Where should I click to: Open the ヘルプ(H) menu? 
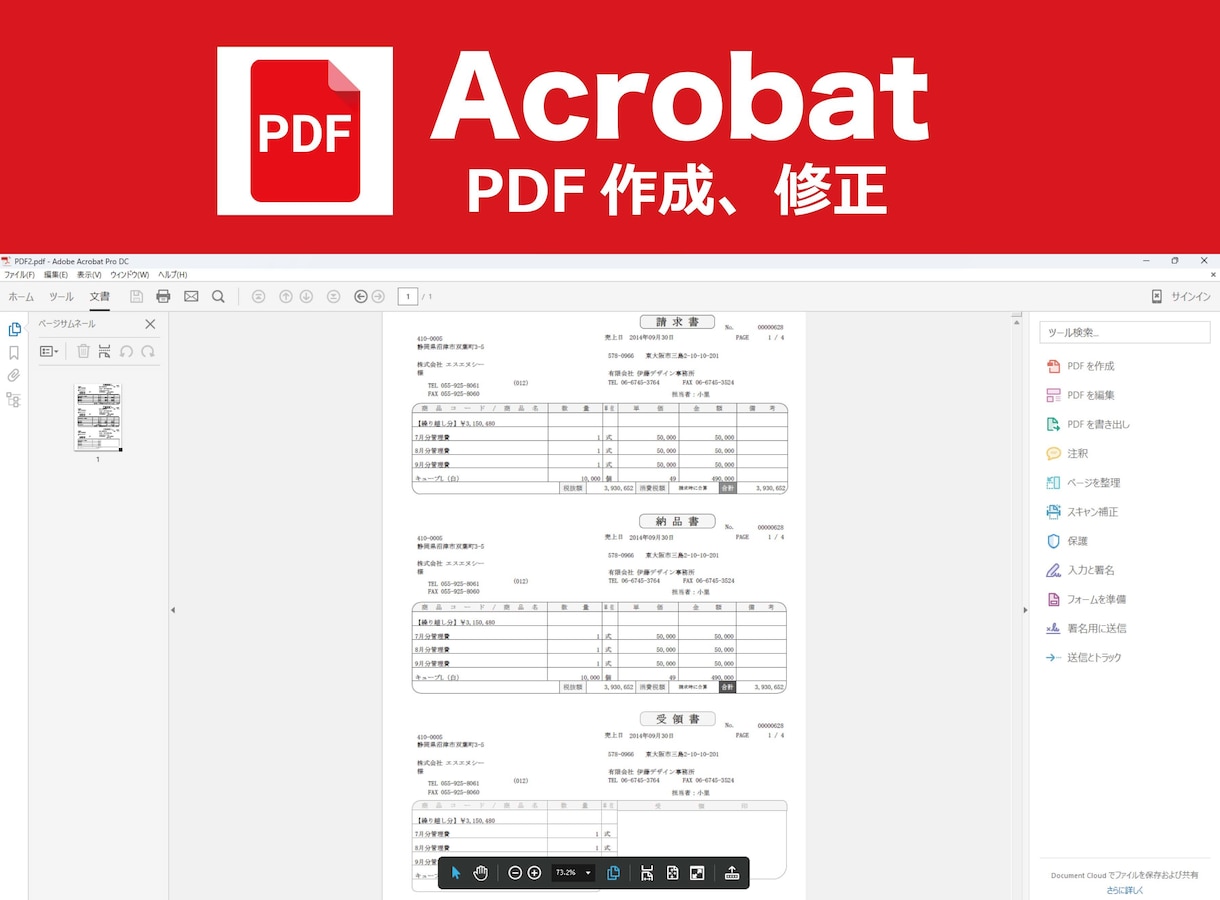pyautogui.click(x=173, y=274)
